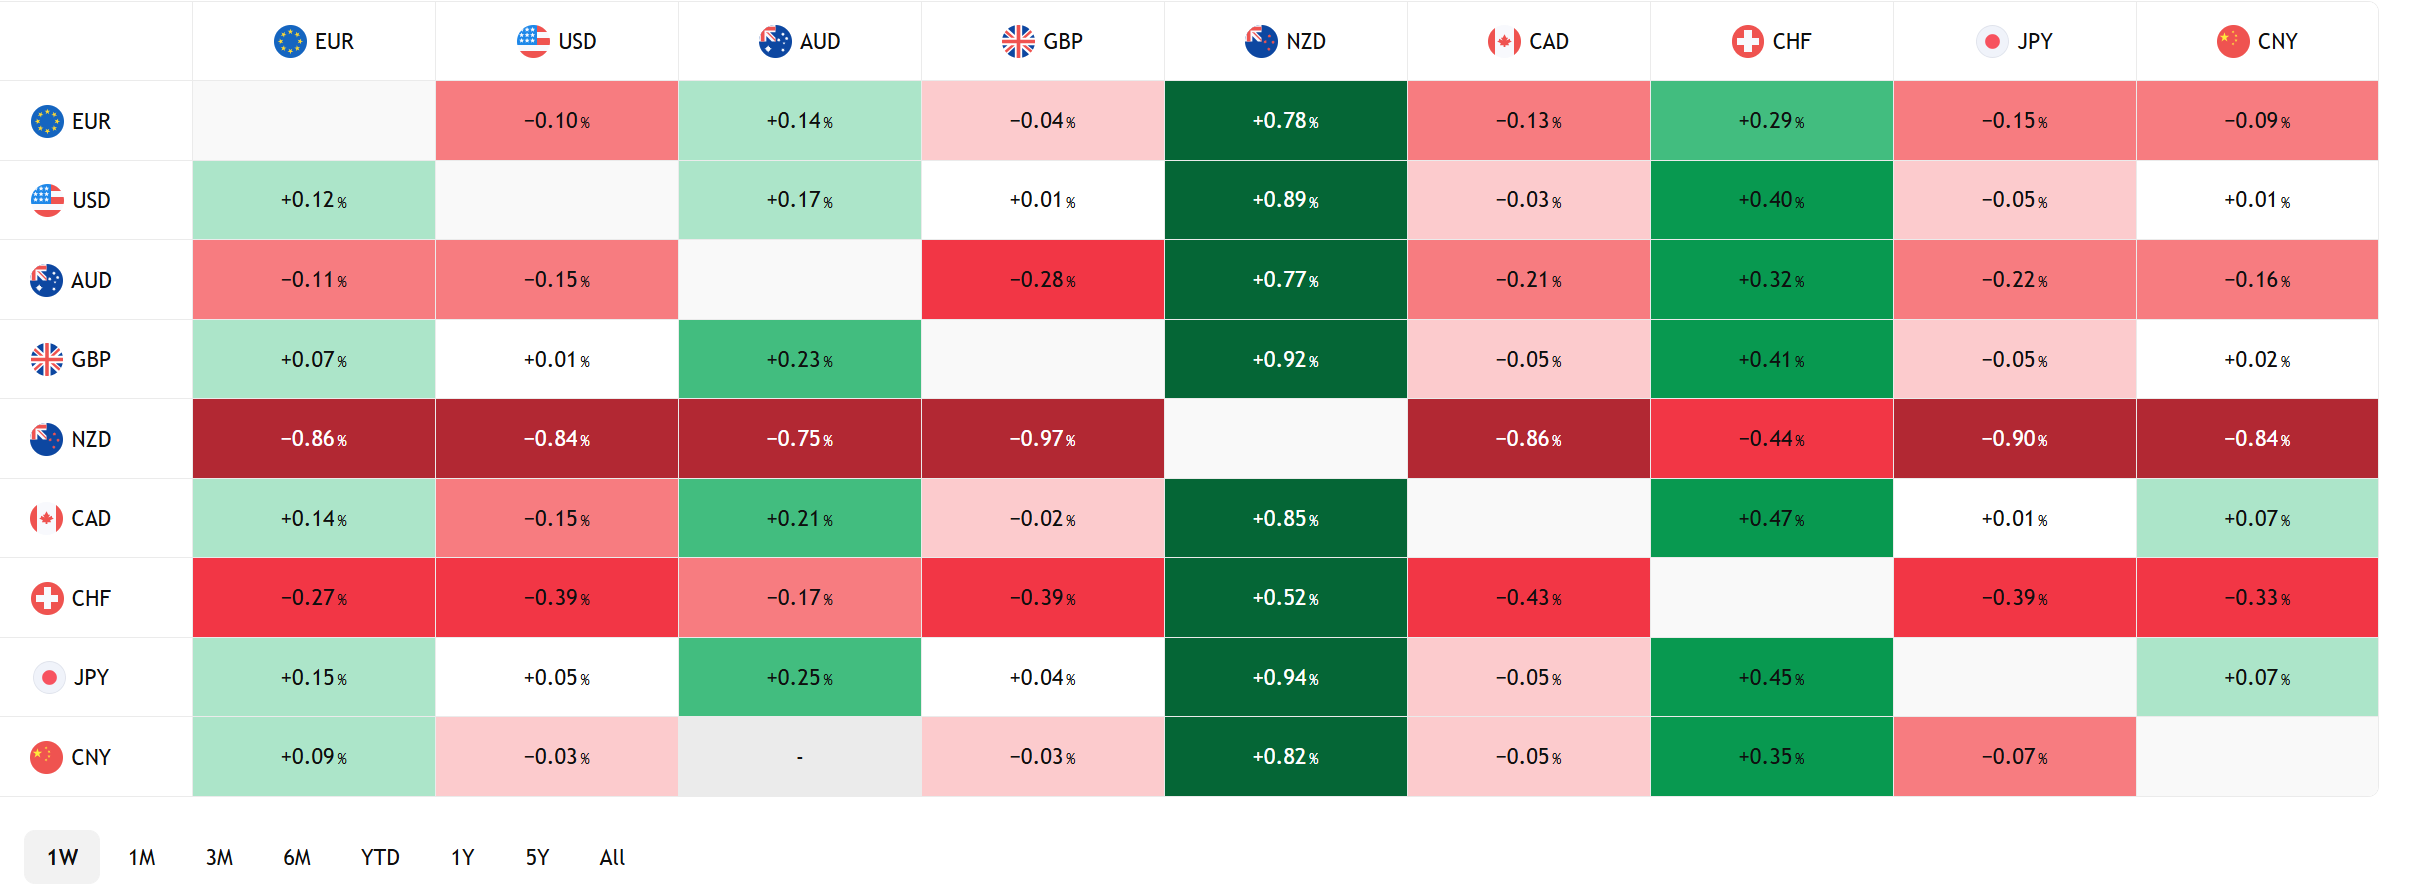Viewport: 2413px width, 892px height.
Task: Click the CNY flag icon in column header
Action: 2233,42
